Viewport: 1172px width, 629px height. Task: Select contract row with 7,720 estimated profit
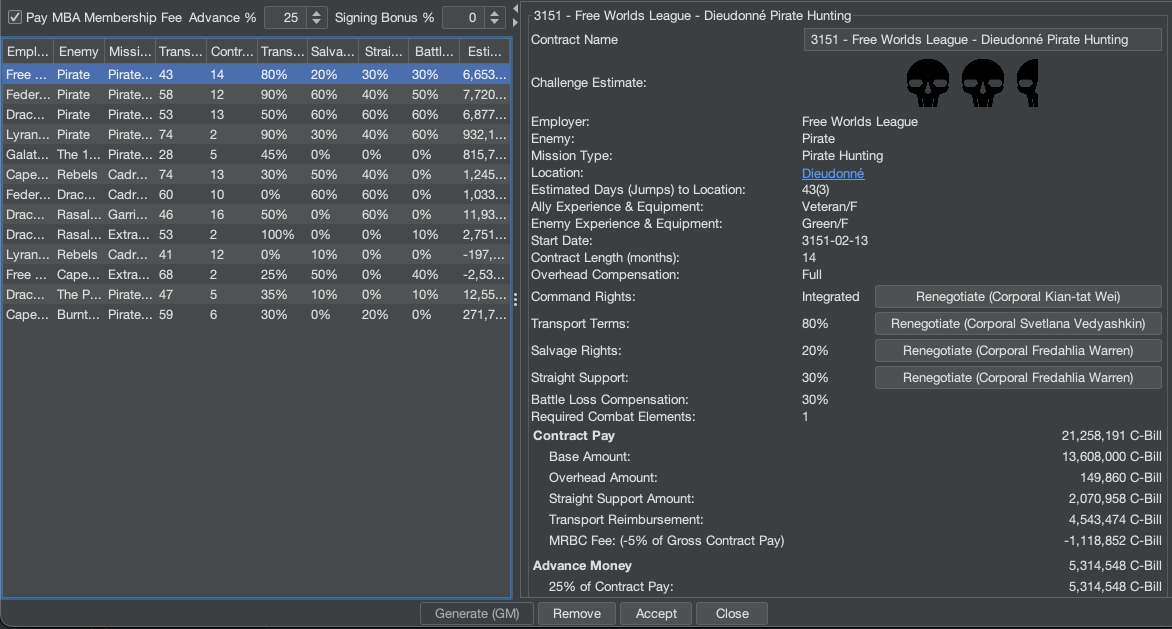[256, 94]
